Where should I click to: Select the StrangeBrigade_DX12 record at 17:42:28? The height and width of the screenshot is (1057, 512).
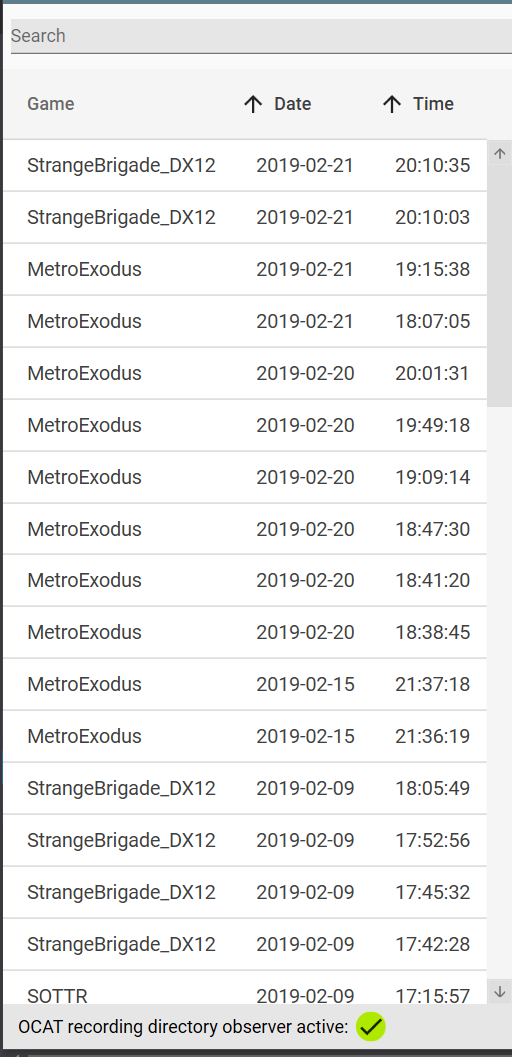click(245, 944)
